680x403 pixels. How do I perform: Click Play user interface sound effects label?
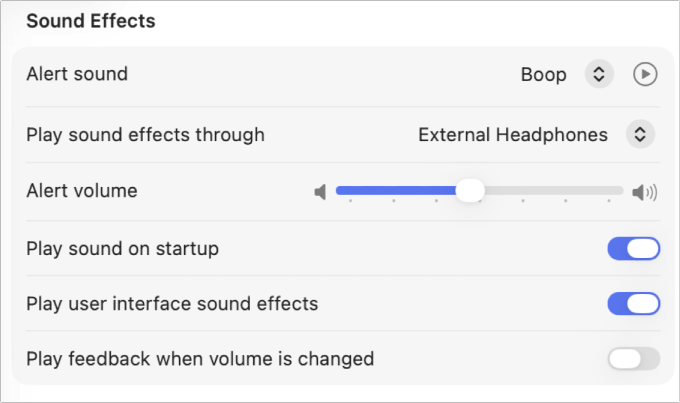(172, 303)
